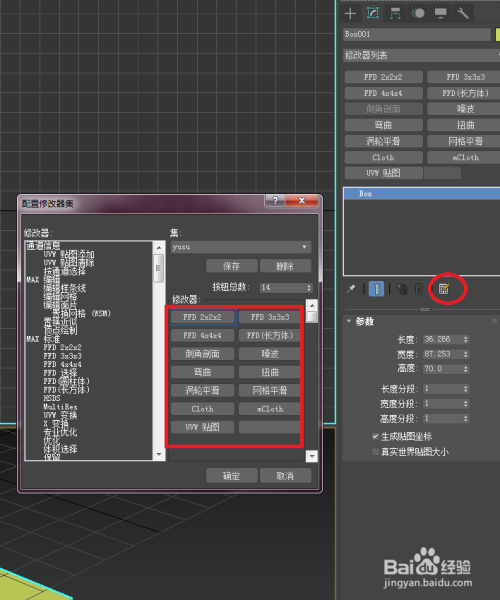Image resolution: width=500 pixels, height=600 pixels.
Task: Open the Hierarchy panel tab icon
Action: coord(395,13)
